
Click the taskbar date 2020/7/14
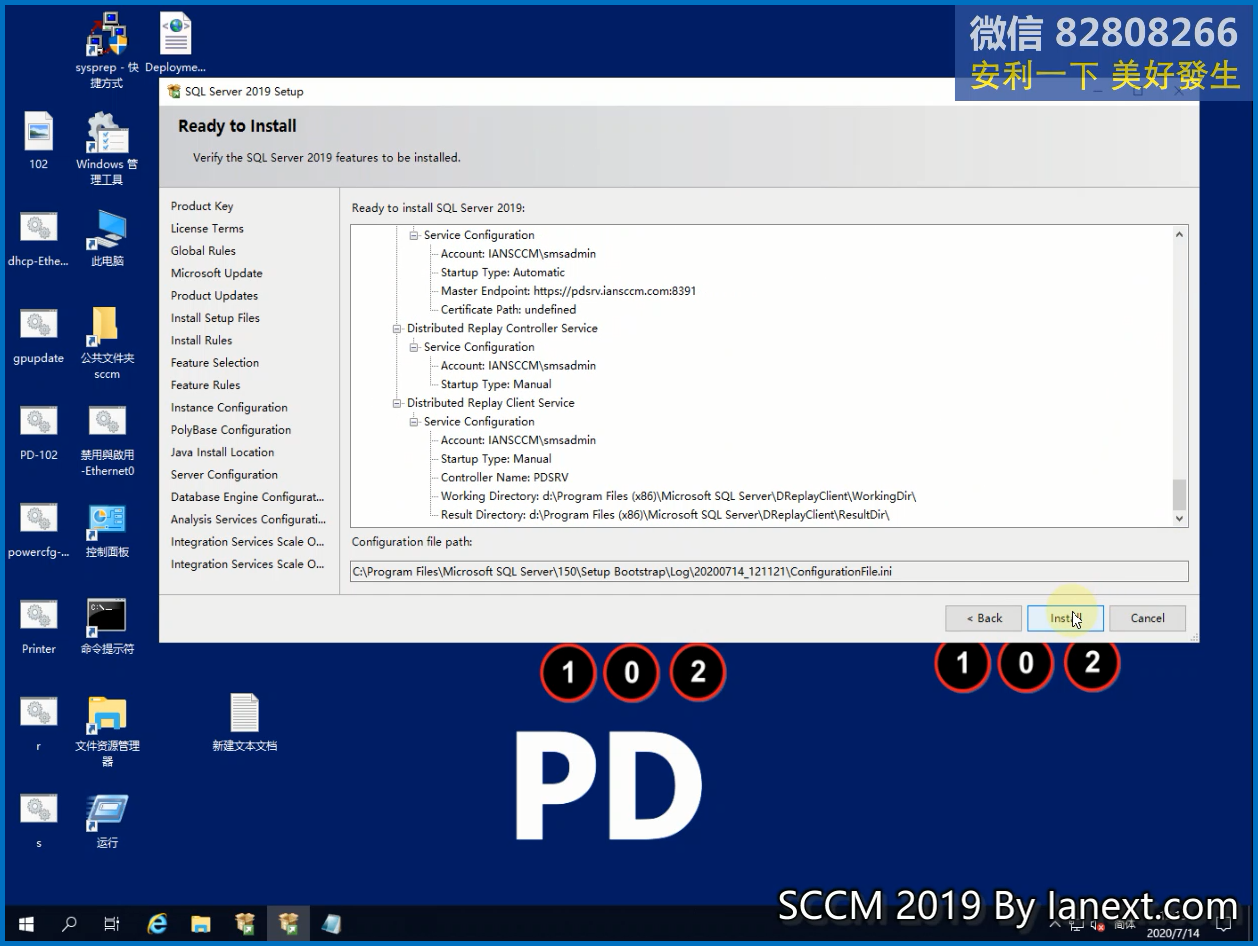tap(1171, 933)
